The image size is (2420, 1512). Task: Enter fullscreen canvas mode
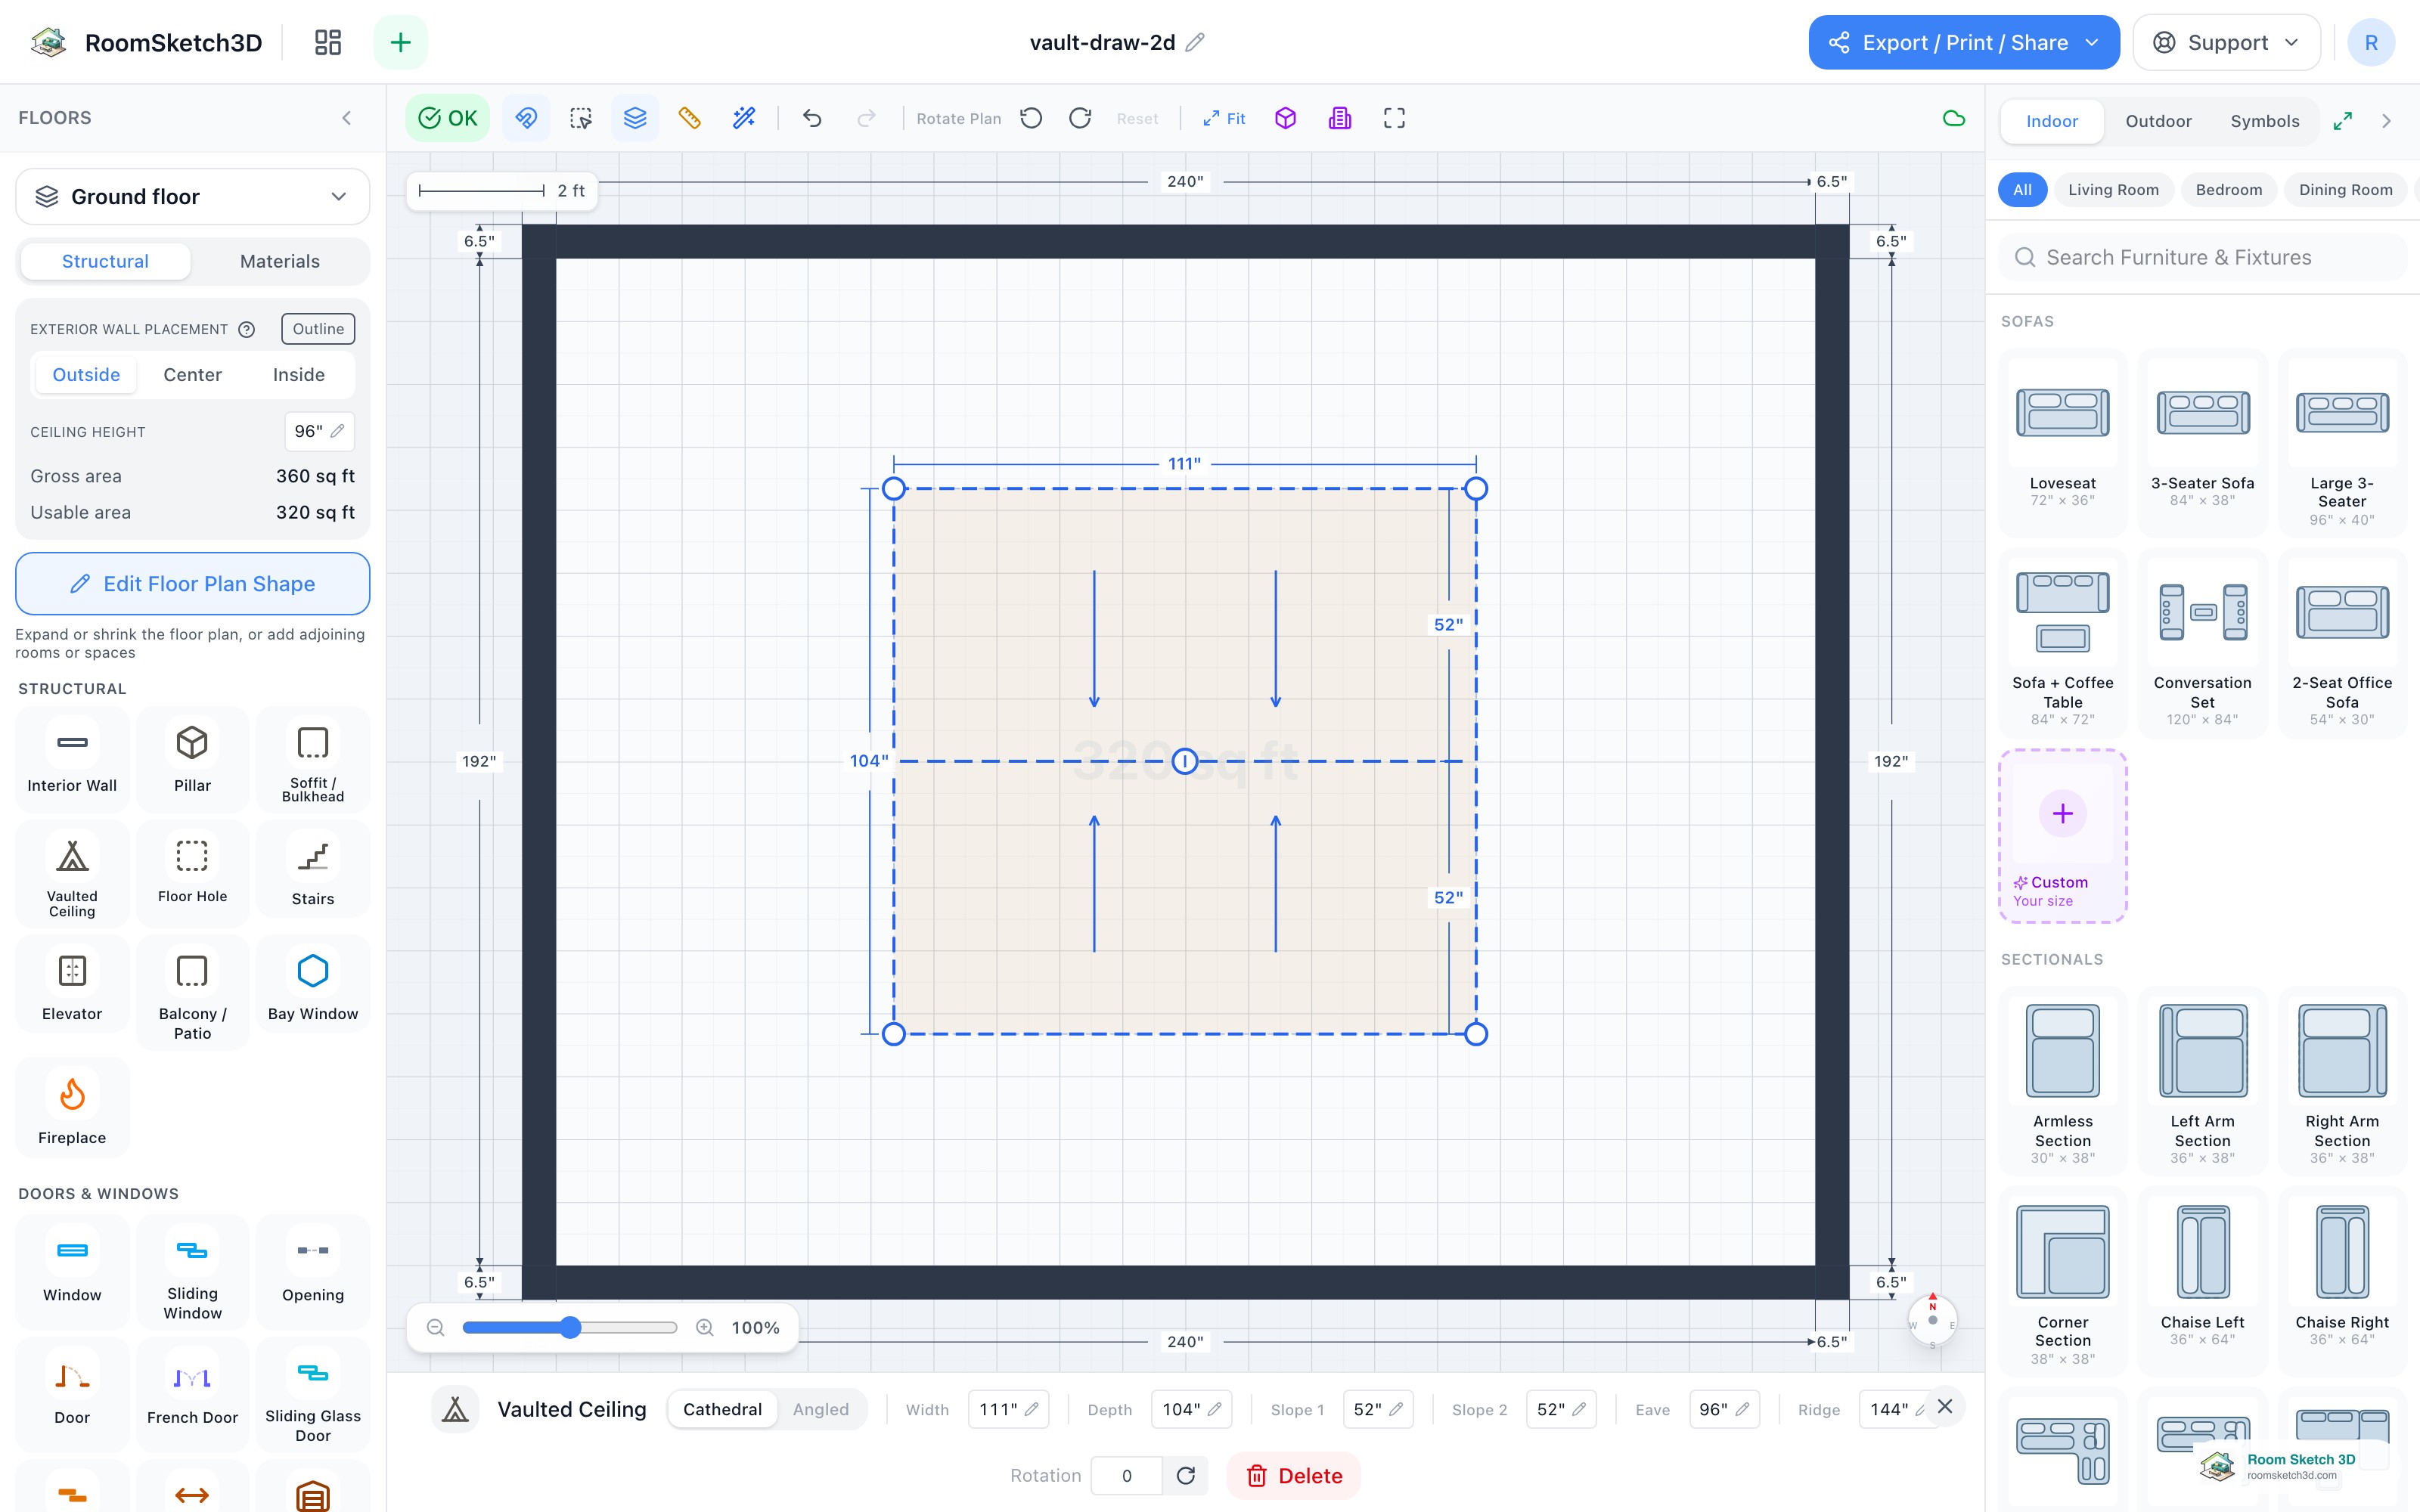click(1394, 118)
